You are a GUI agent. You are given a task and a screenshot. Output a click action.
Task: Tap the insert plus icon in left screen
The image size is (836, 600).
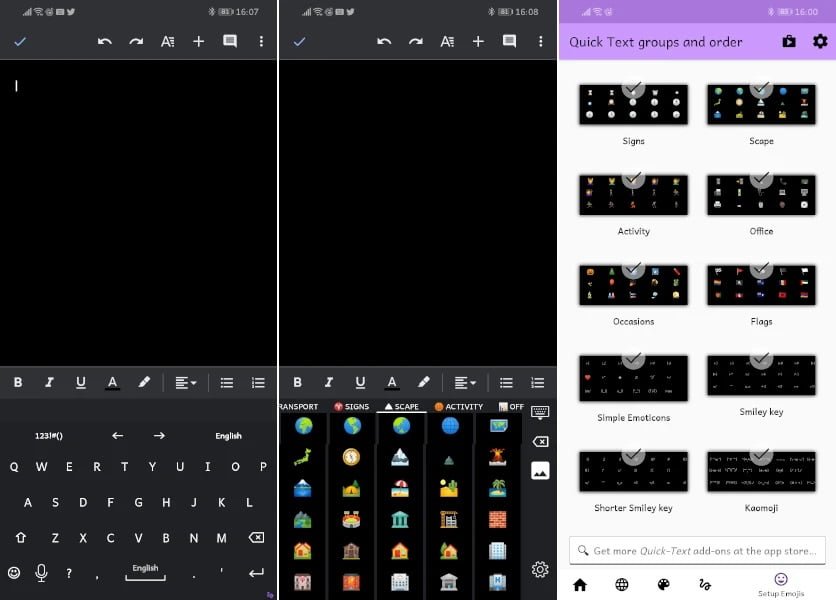[198, 42]
